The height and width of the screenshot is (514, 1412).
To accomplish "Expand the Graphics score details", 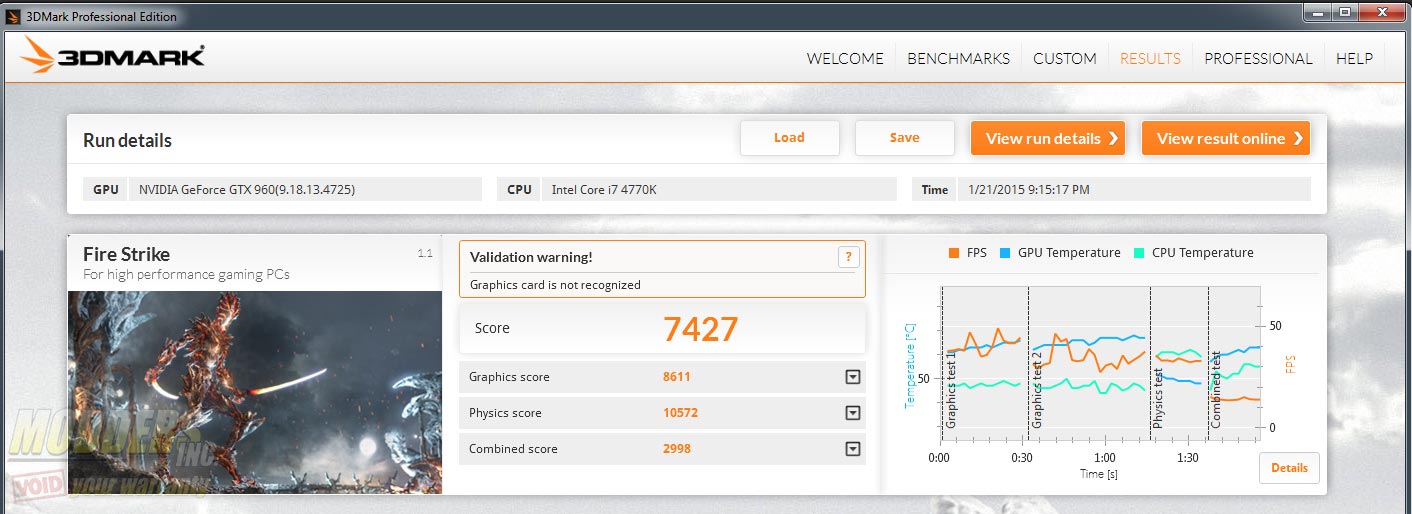I will 852,377.
